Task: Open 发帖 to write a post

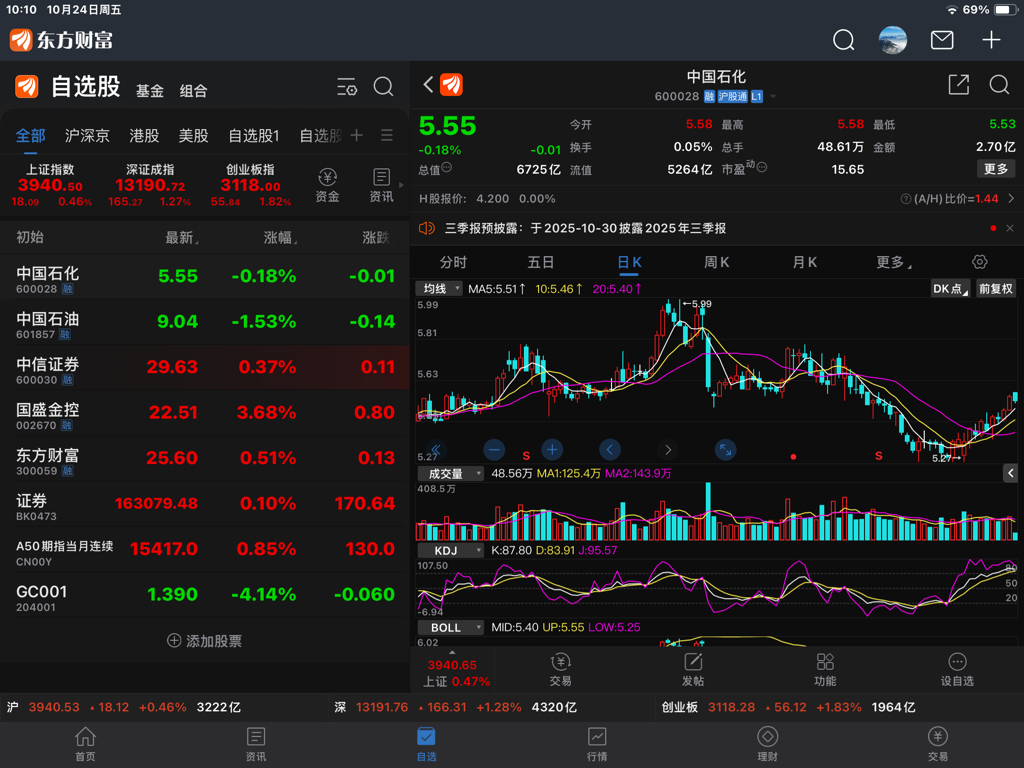Action: pos(693,669)
